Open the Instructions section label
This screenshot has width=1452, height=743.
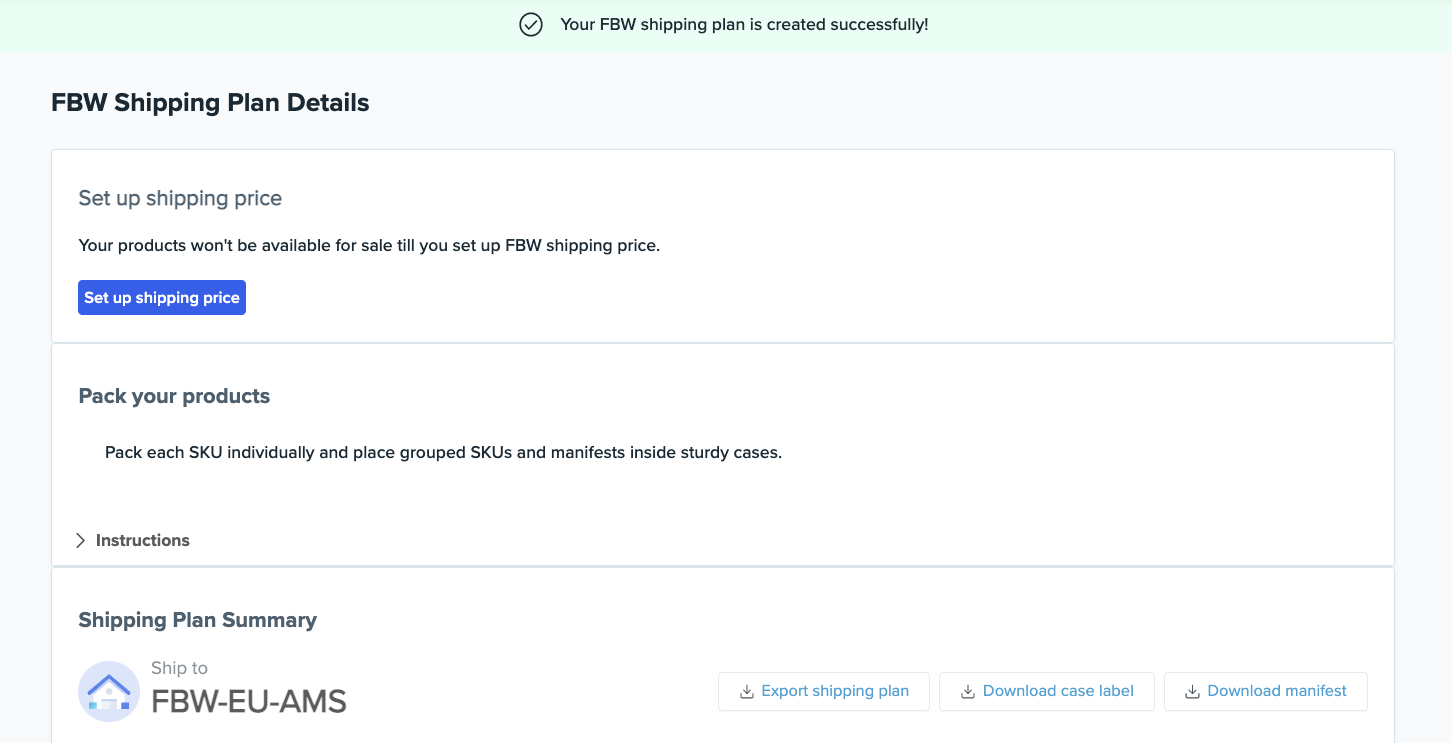[143, 540]
